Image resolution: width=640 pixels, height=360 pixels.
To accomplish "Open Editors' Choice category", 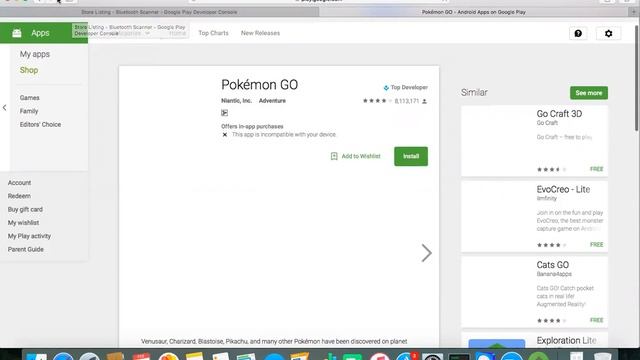I will pyautogui.click(x=40, y=124).
